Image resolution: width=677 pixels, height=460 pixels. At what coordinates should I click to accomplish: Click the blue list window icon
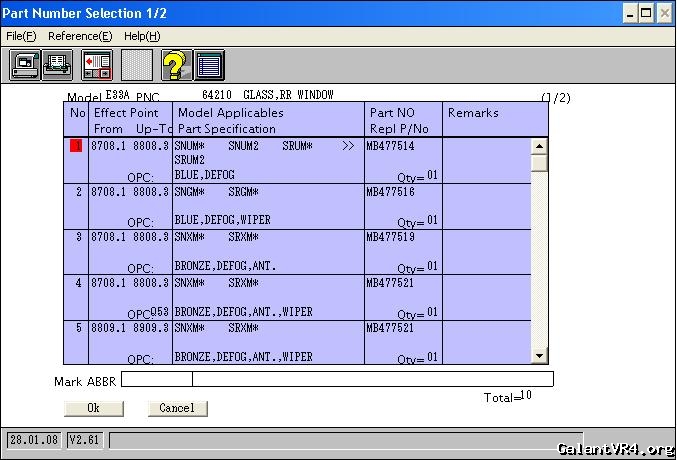pyautogui.click(x=209, y=65)
